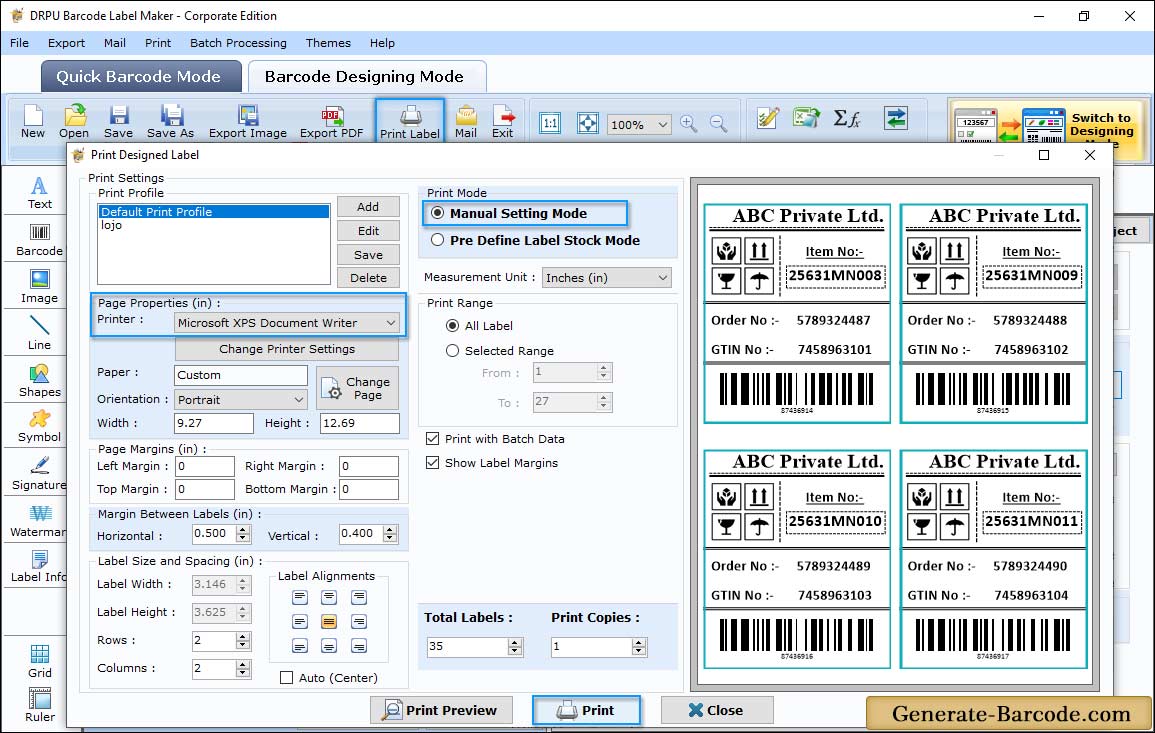This screenshot has height=733, width=1155.
Task: Select the Signature tool in sidebar
Action: (x=40, y=474)
